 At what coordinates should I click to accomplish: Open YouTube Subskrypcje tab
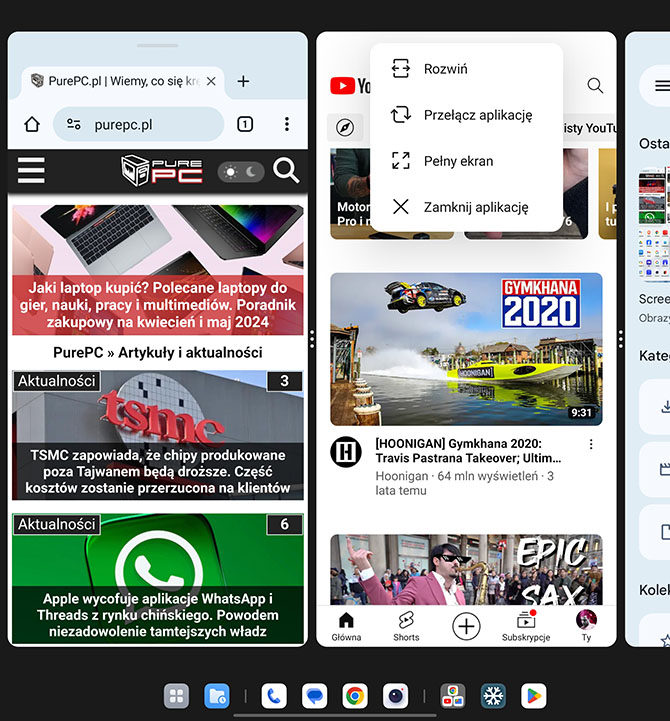pyautogui.click(x=526, y=626)
